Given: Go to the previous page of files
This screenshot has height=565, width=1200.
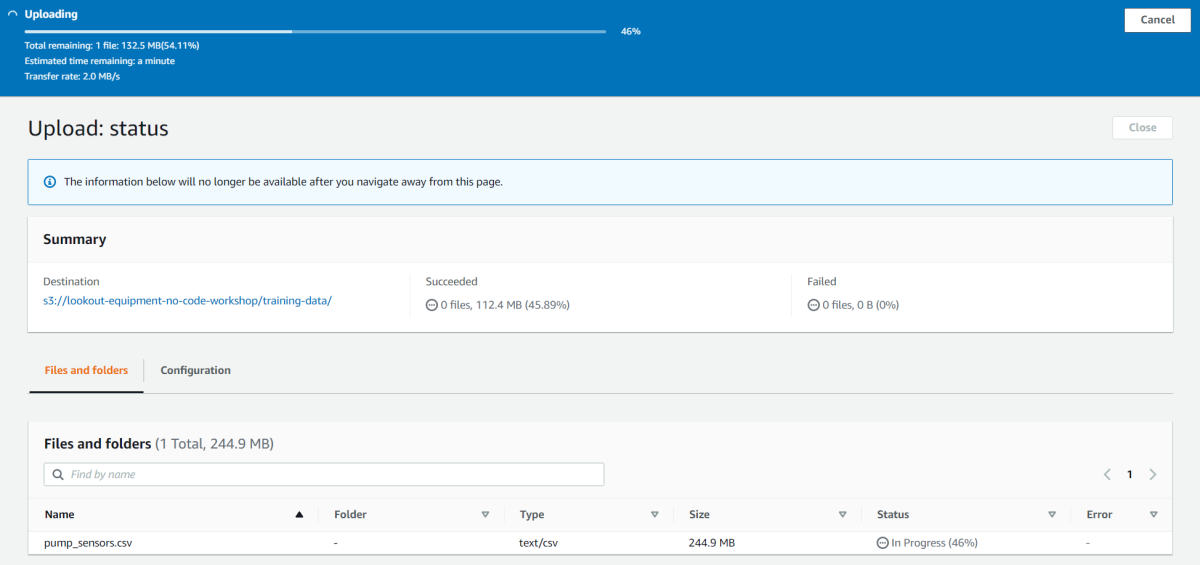Looking at the screenshot, I should (x=1107, y=474).
